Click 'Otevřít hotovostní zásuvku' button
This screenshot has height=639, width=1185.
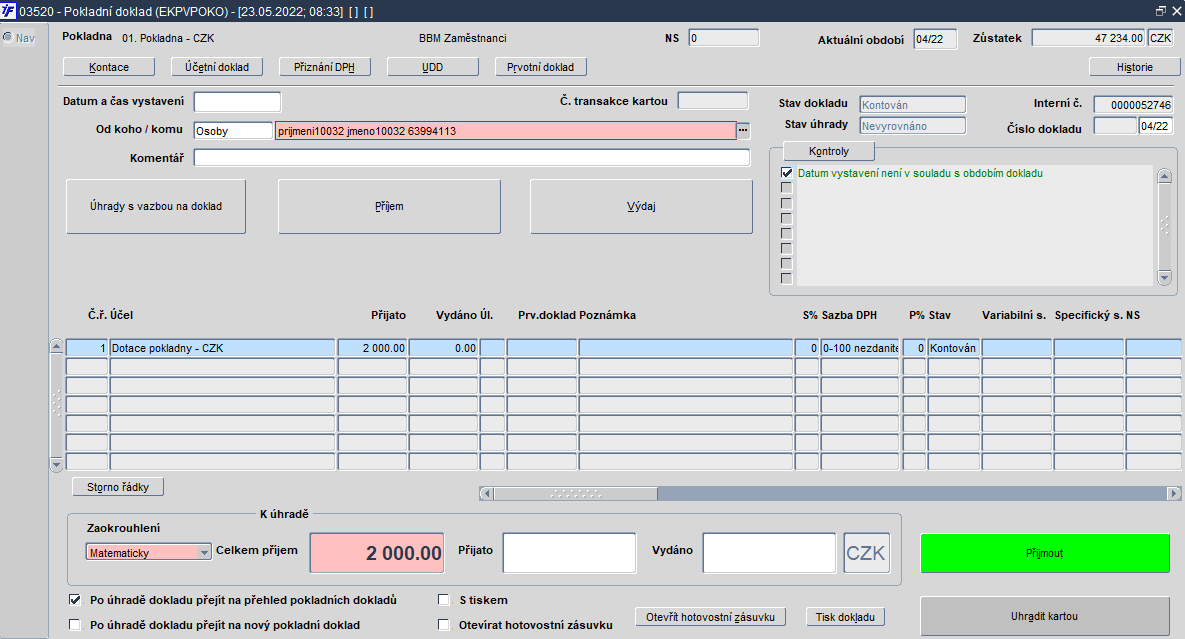[x=710, y=617]
